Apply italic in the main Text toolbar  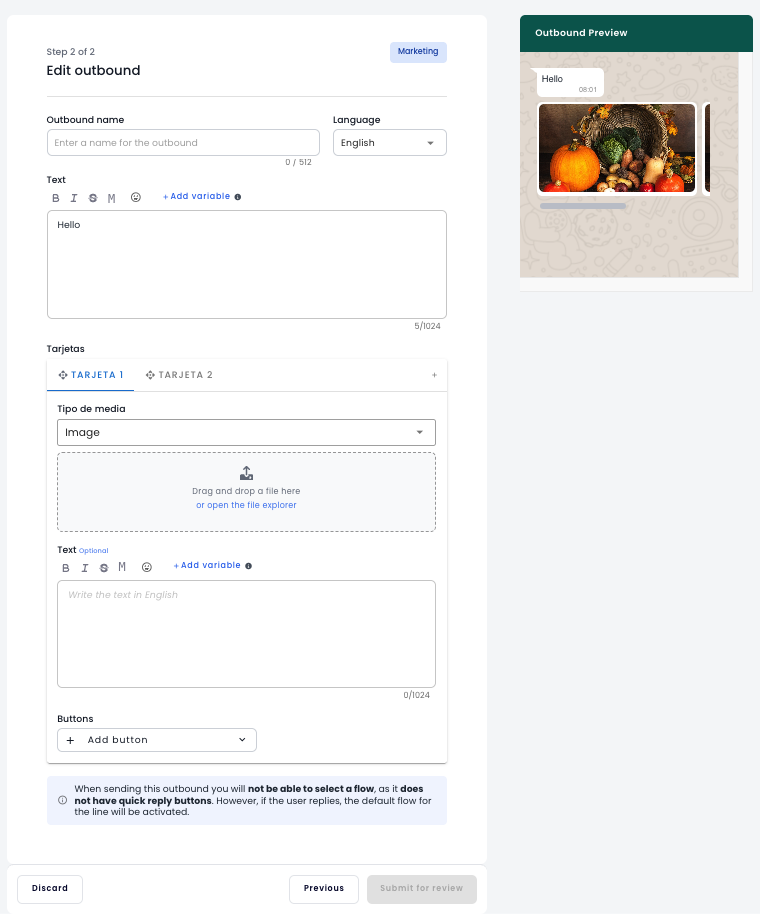tap(74, 198)
